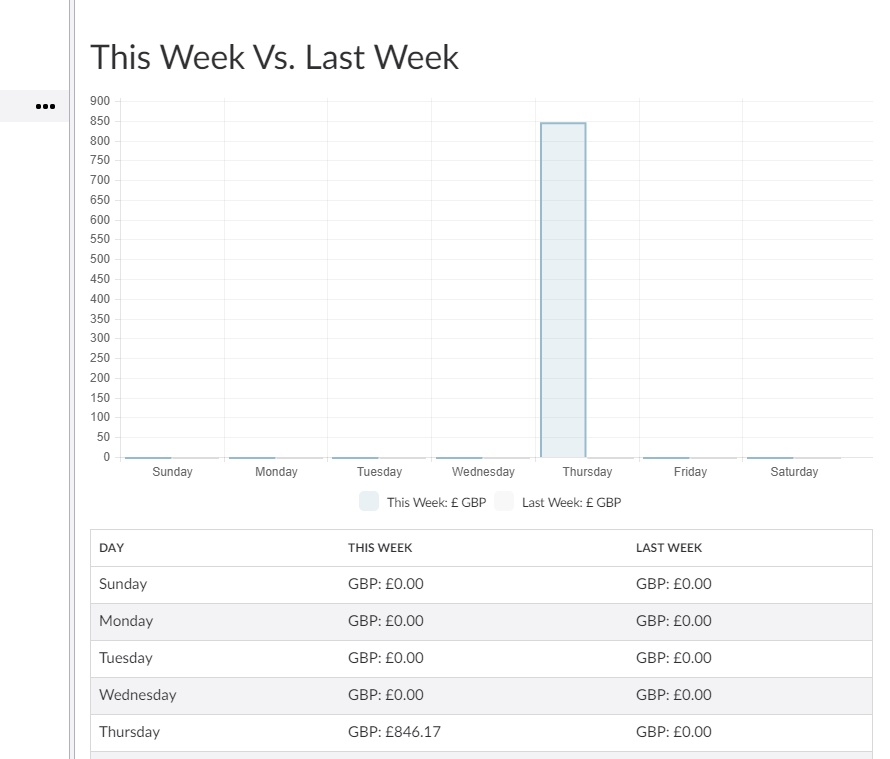Select the Monday row in the table
The height and width of the screenshot is (759, 890).
click(481, 622)
